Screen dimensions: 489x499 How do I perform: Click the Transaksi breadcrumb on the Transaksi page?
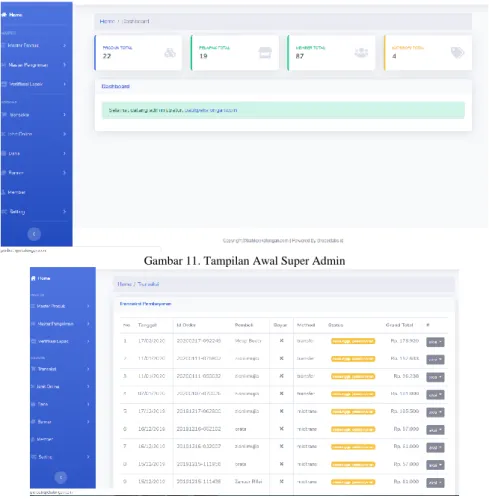point(148,284)
